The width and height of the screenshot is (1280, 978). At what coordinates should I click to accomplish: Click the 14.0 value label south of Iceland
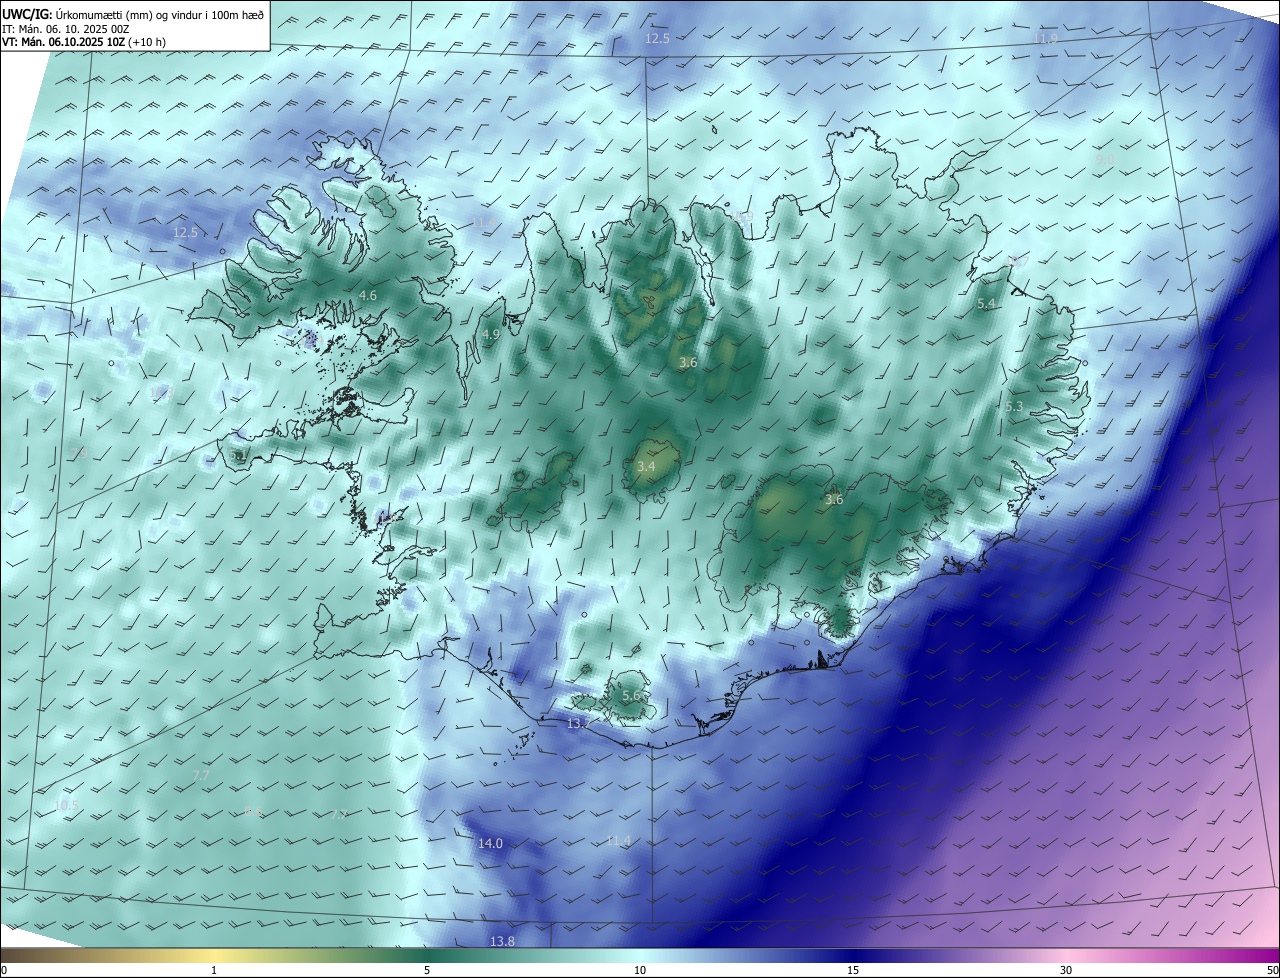[490, 843]
